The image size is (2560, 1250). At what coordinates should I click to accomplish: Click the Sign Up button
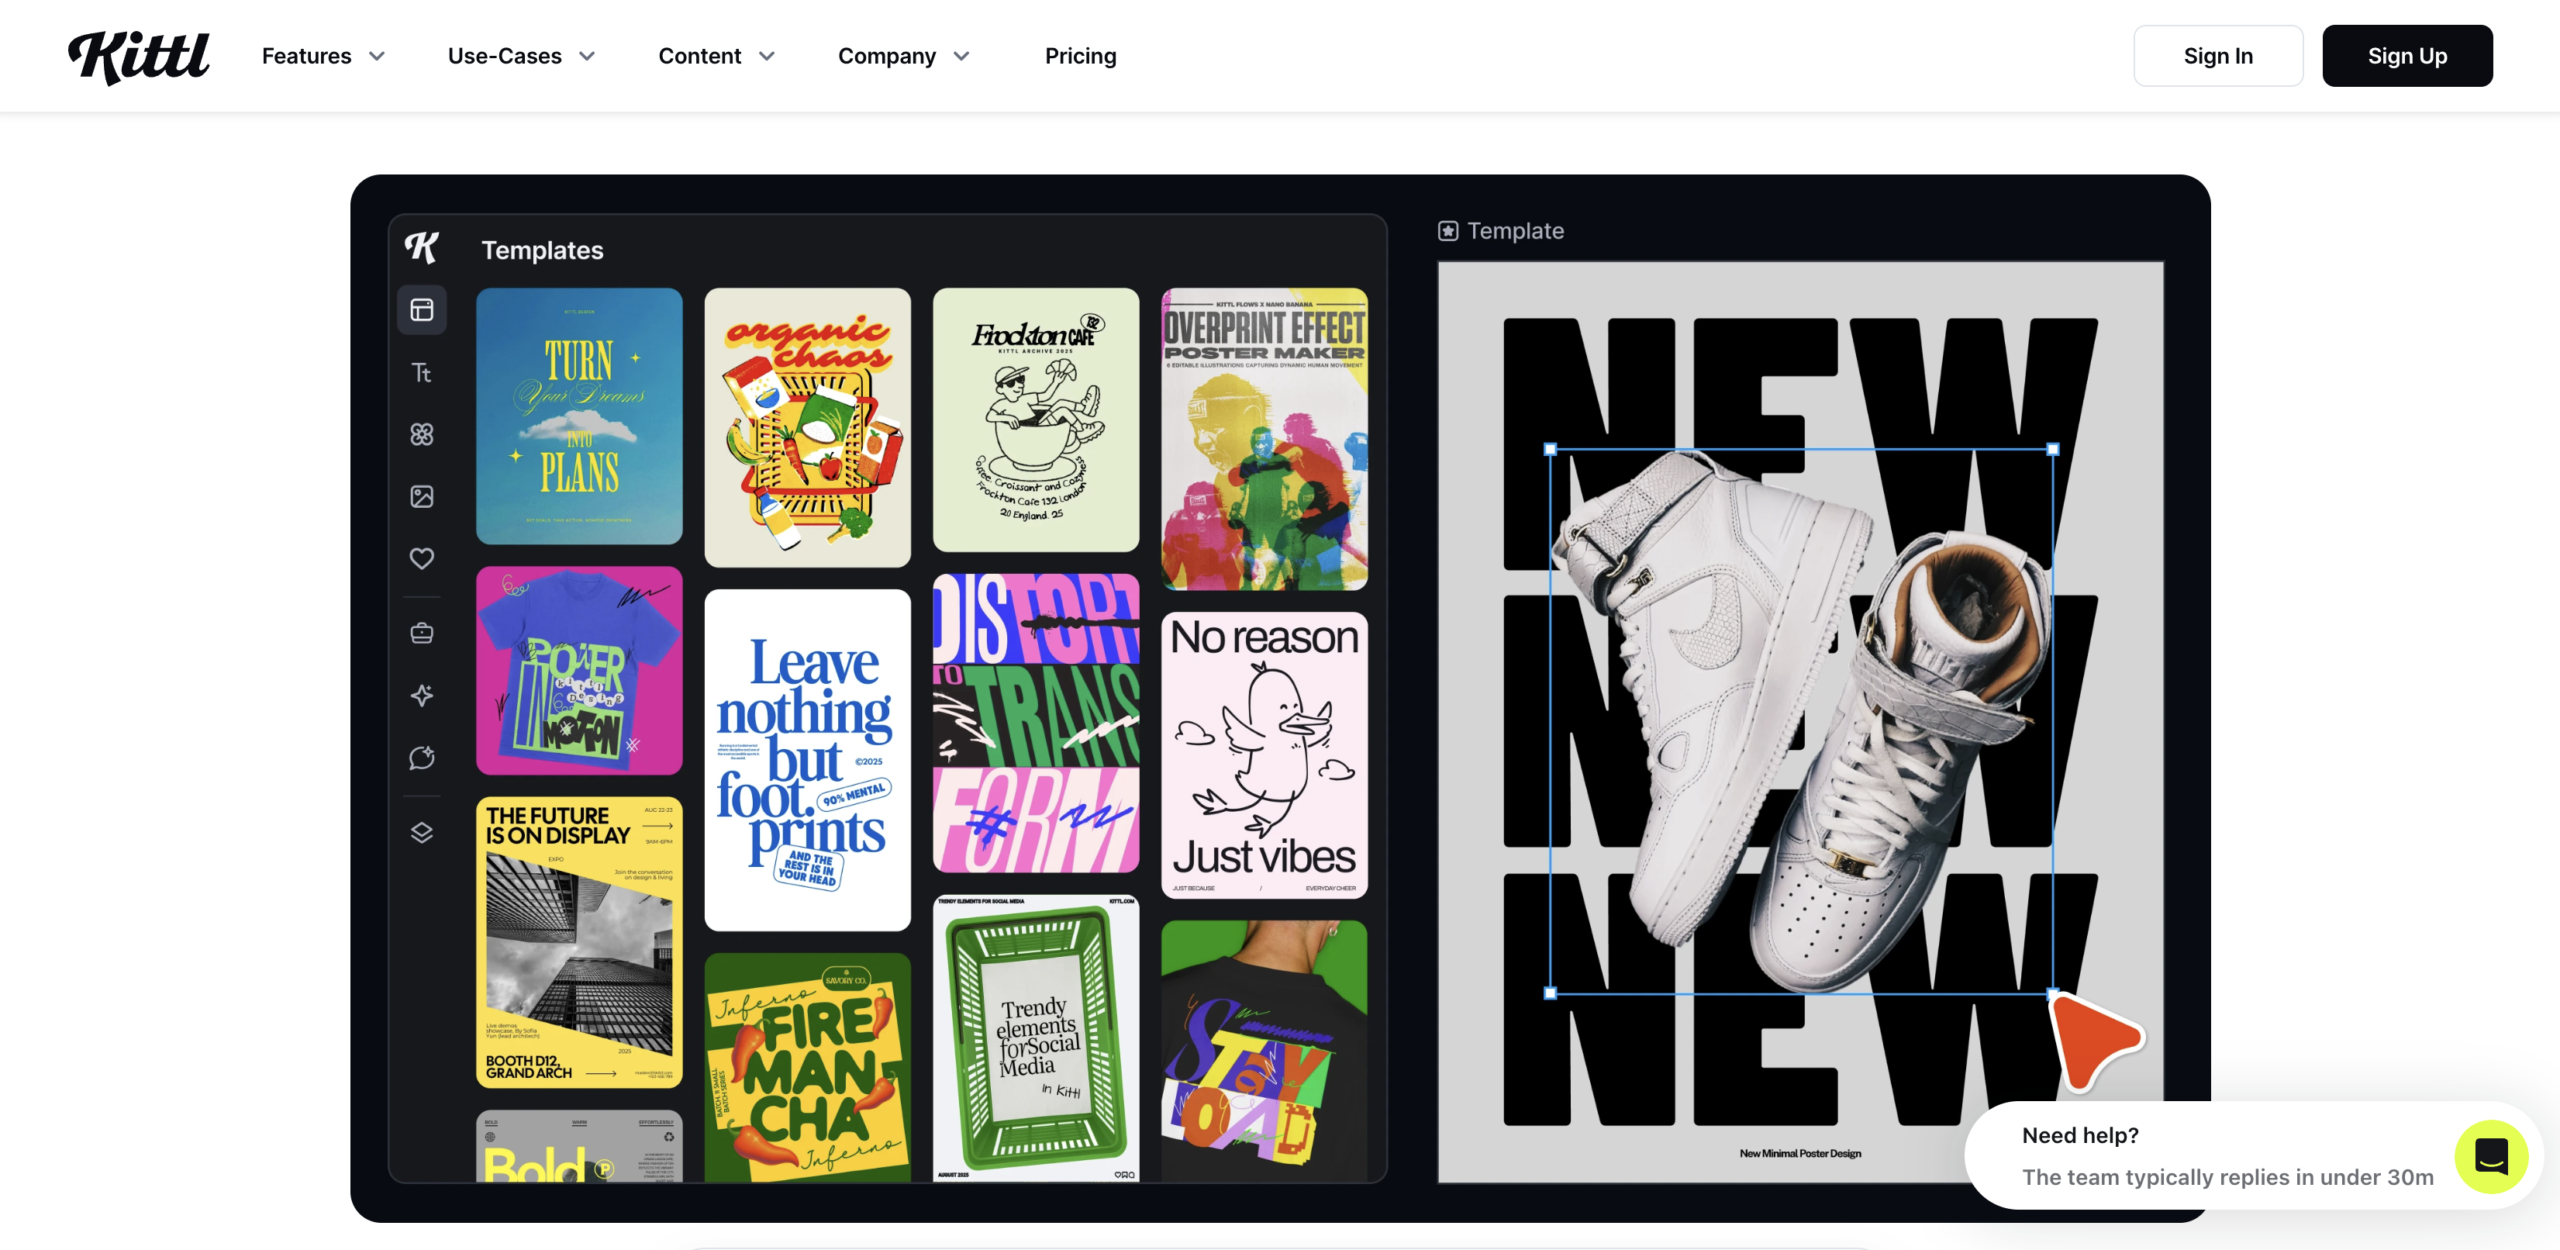[x=2406, y=56]
